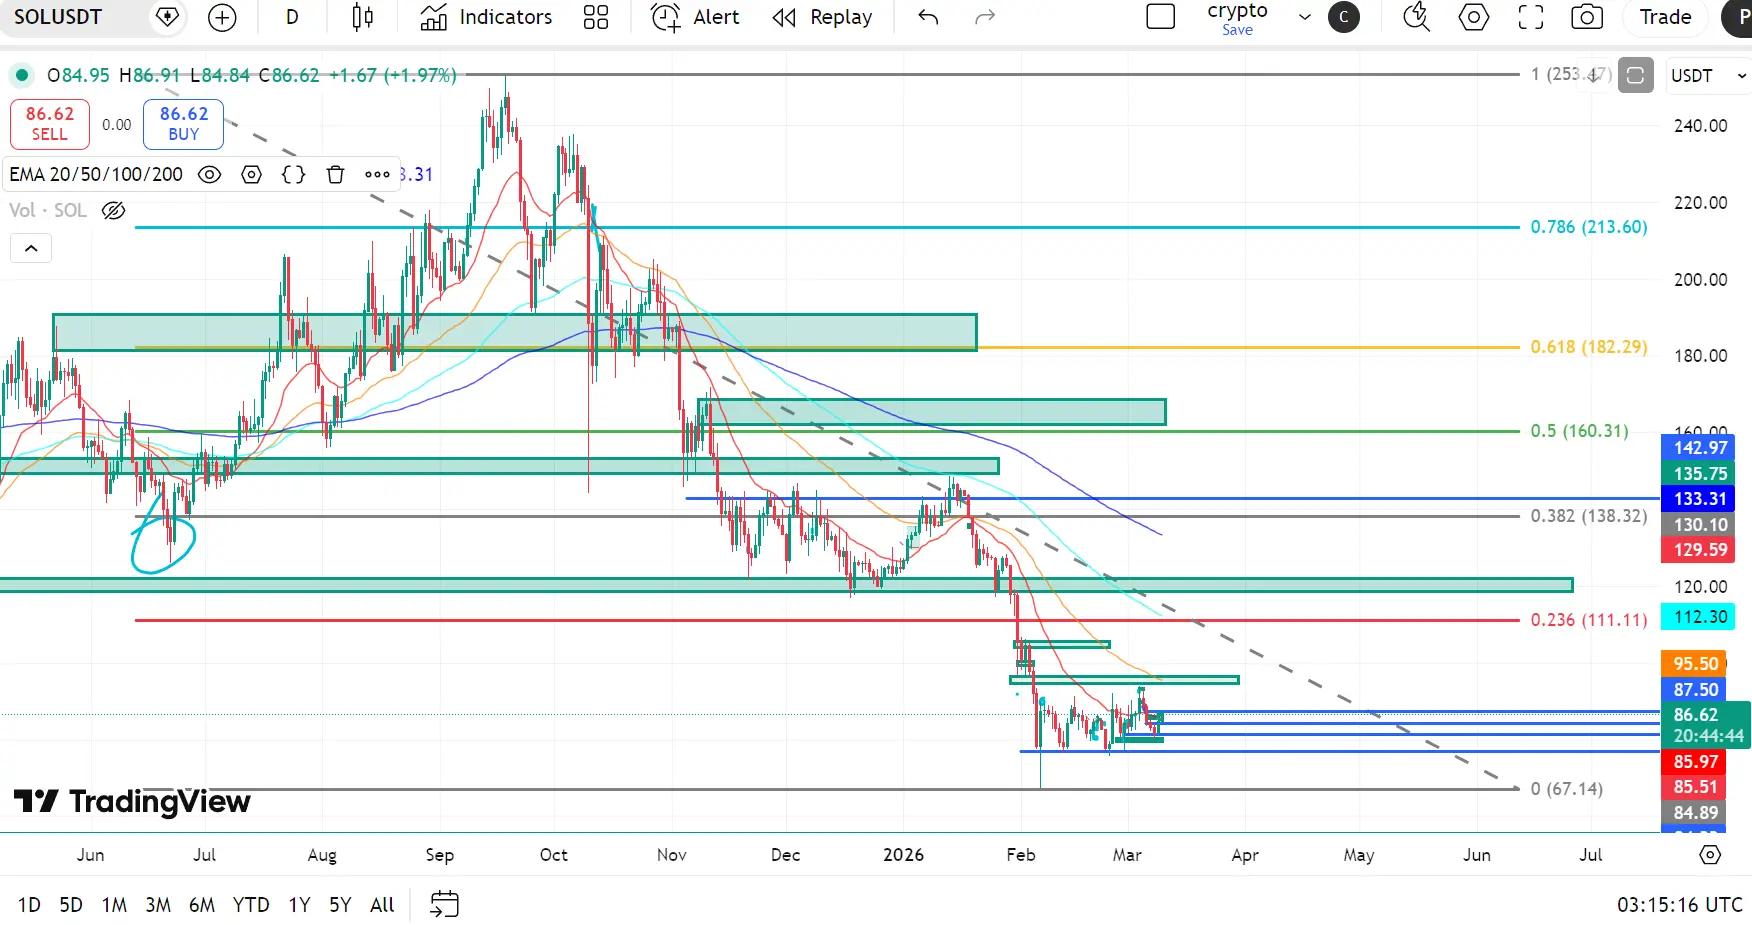Select the 3M time range
The width and height of the screenshot is (1752, 925).
(x=158, y=905)
